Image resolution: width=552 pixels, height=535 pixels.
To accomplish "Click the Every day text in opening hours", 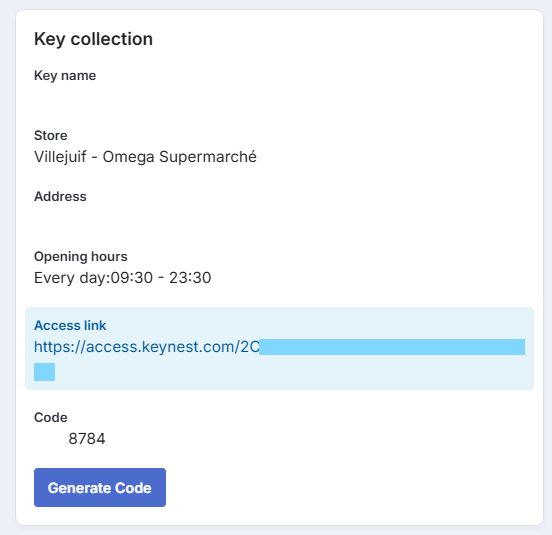I will [70, 278].
